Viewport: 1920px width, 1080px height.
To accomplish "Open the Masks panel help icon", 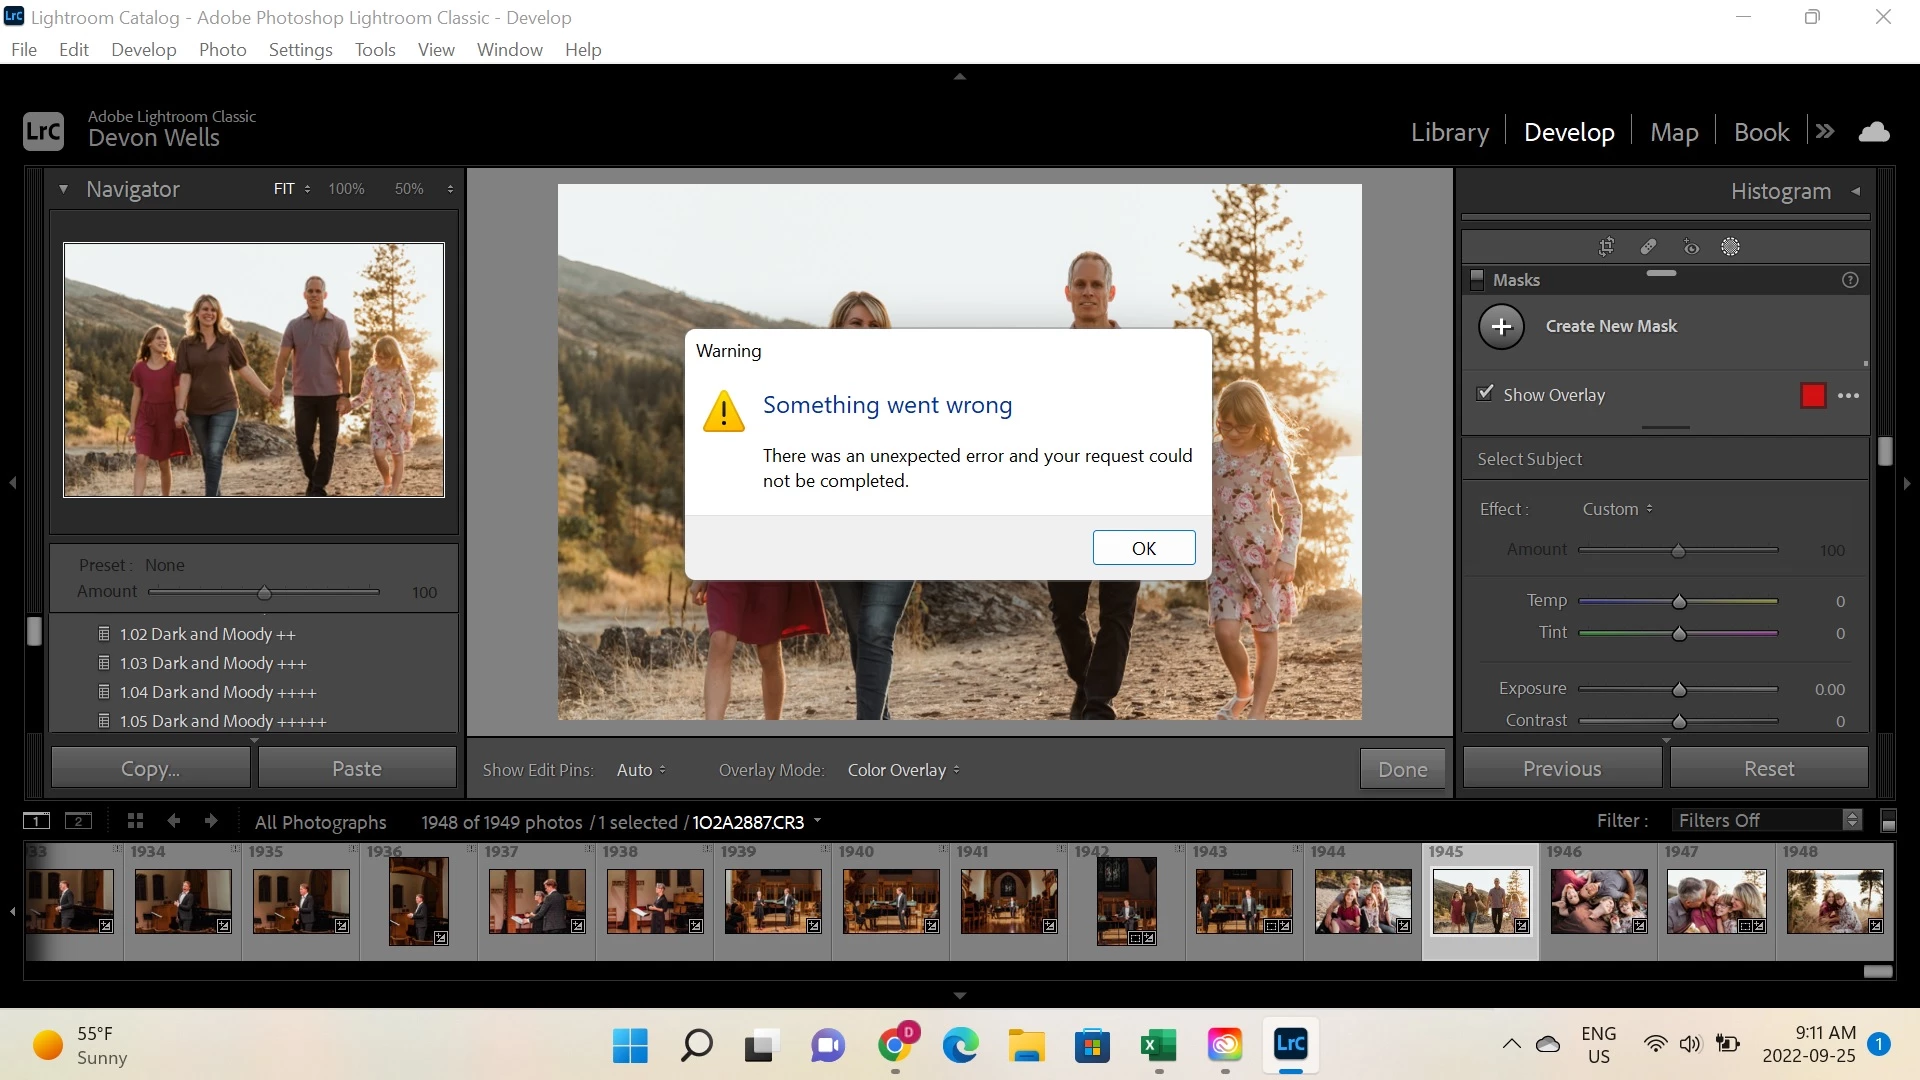I will (x=1850, y=280).
